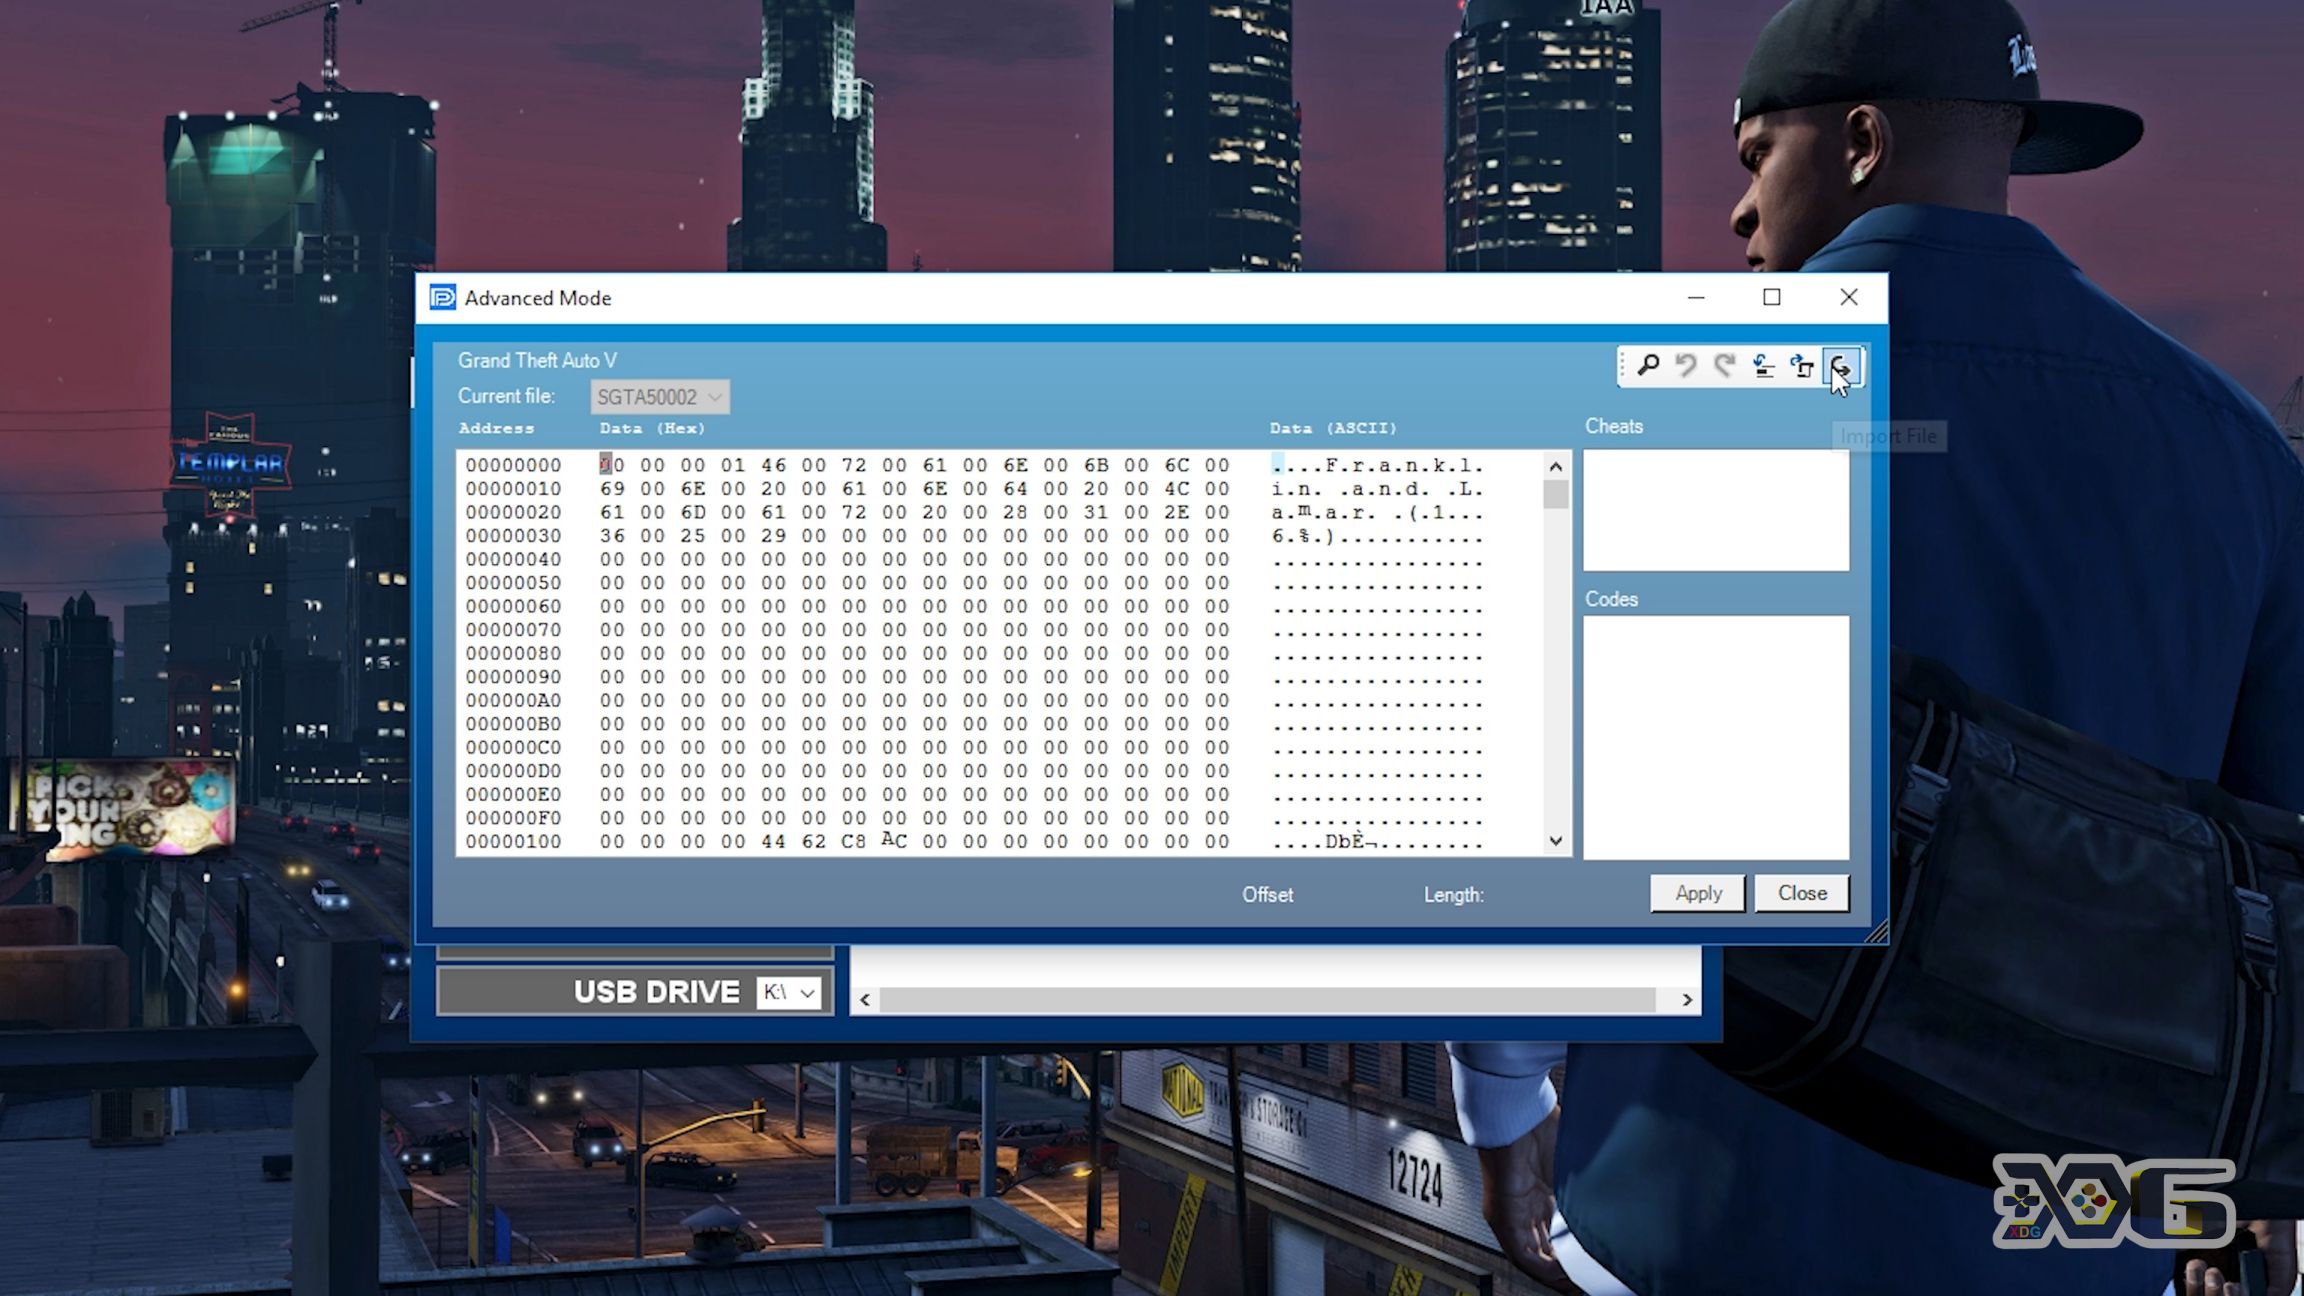Select the ImportTalis button icon
Image resolution: width=2304 pixels, height=1296 pixels.
1840,366
